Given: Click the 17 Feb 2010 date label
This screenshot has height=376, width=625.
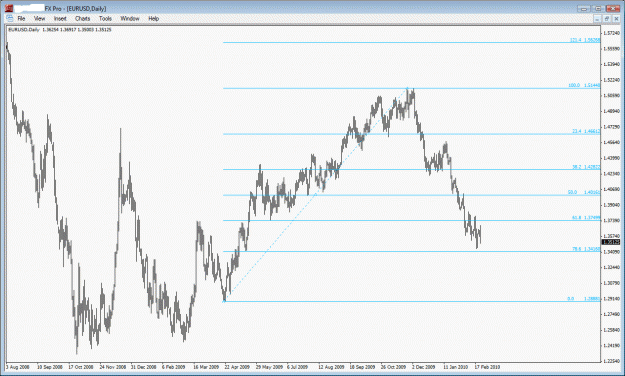Looking at the screenshot, I should point(487,367).
